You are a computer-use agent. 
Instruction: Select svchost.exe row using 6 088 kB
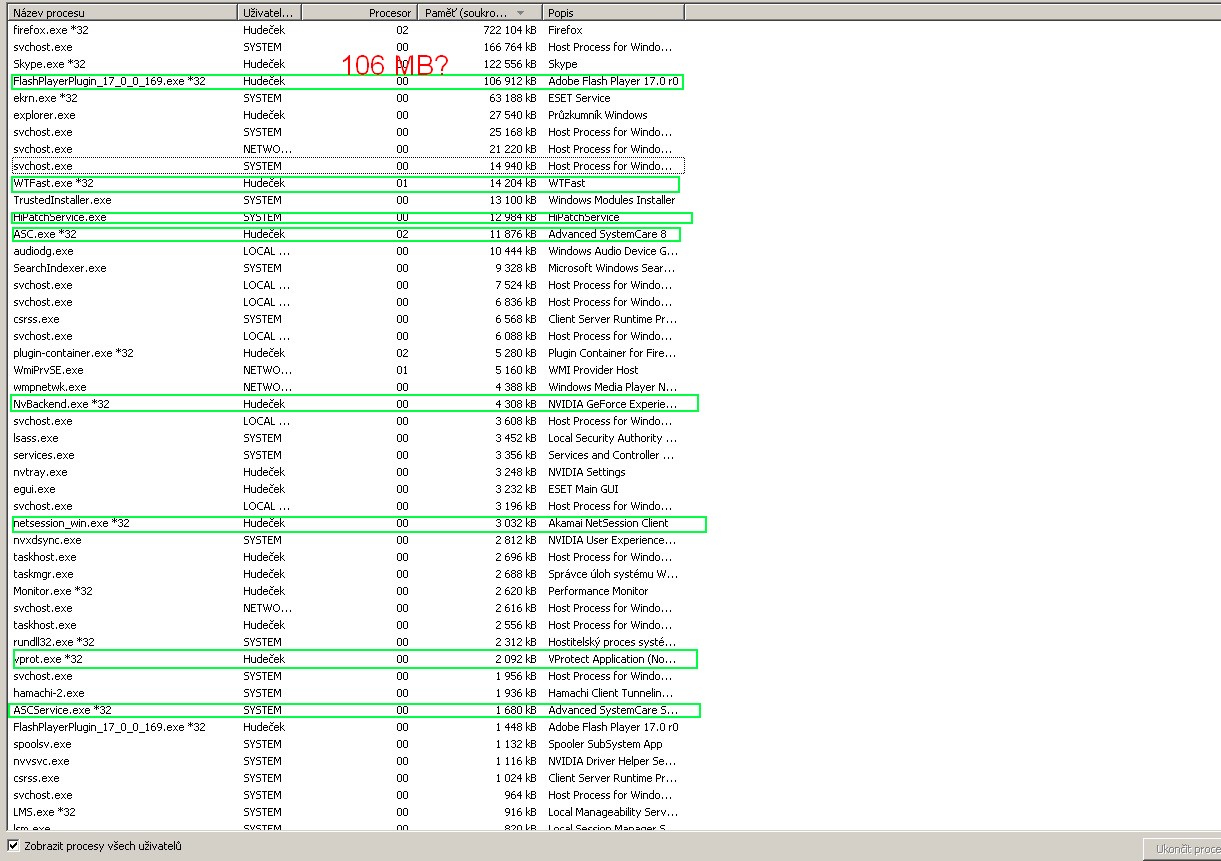tap(347, 336)
